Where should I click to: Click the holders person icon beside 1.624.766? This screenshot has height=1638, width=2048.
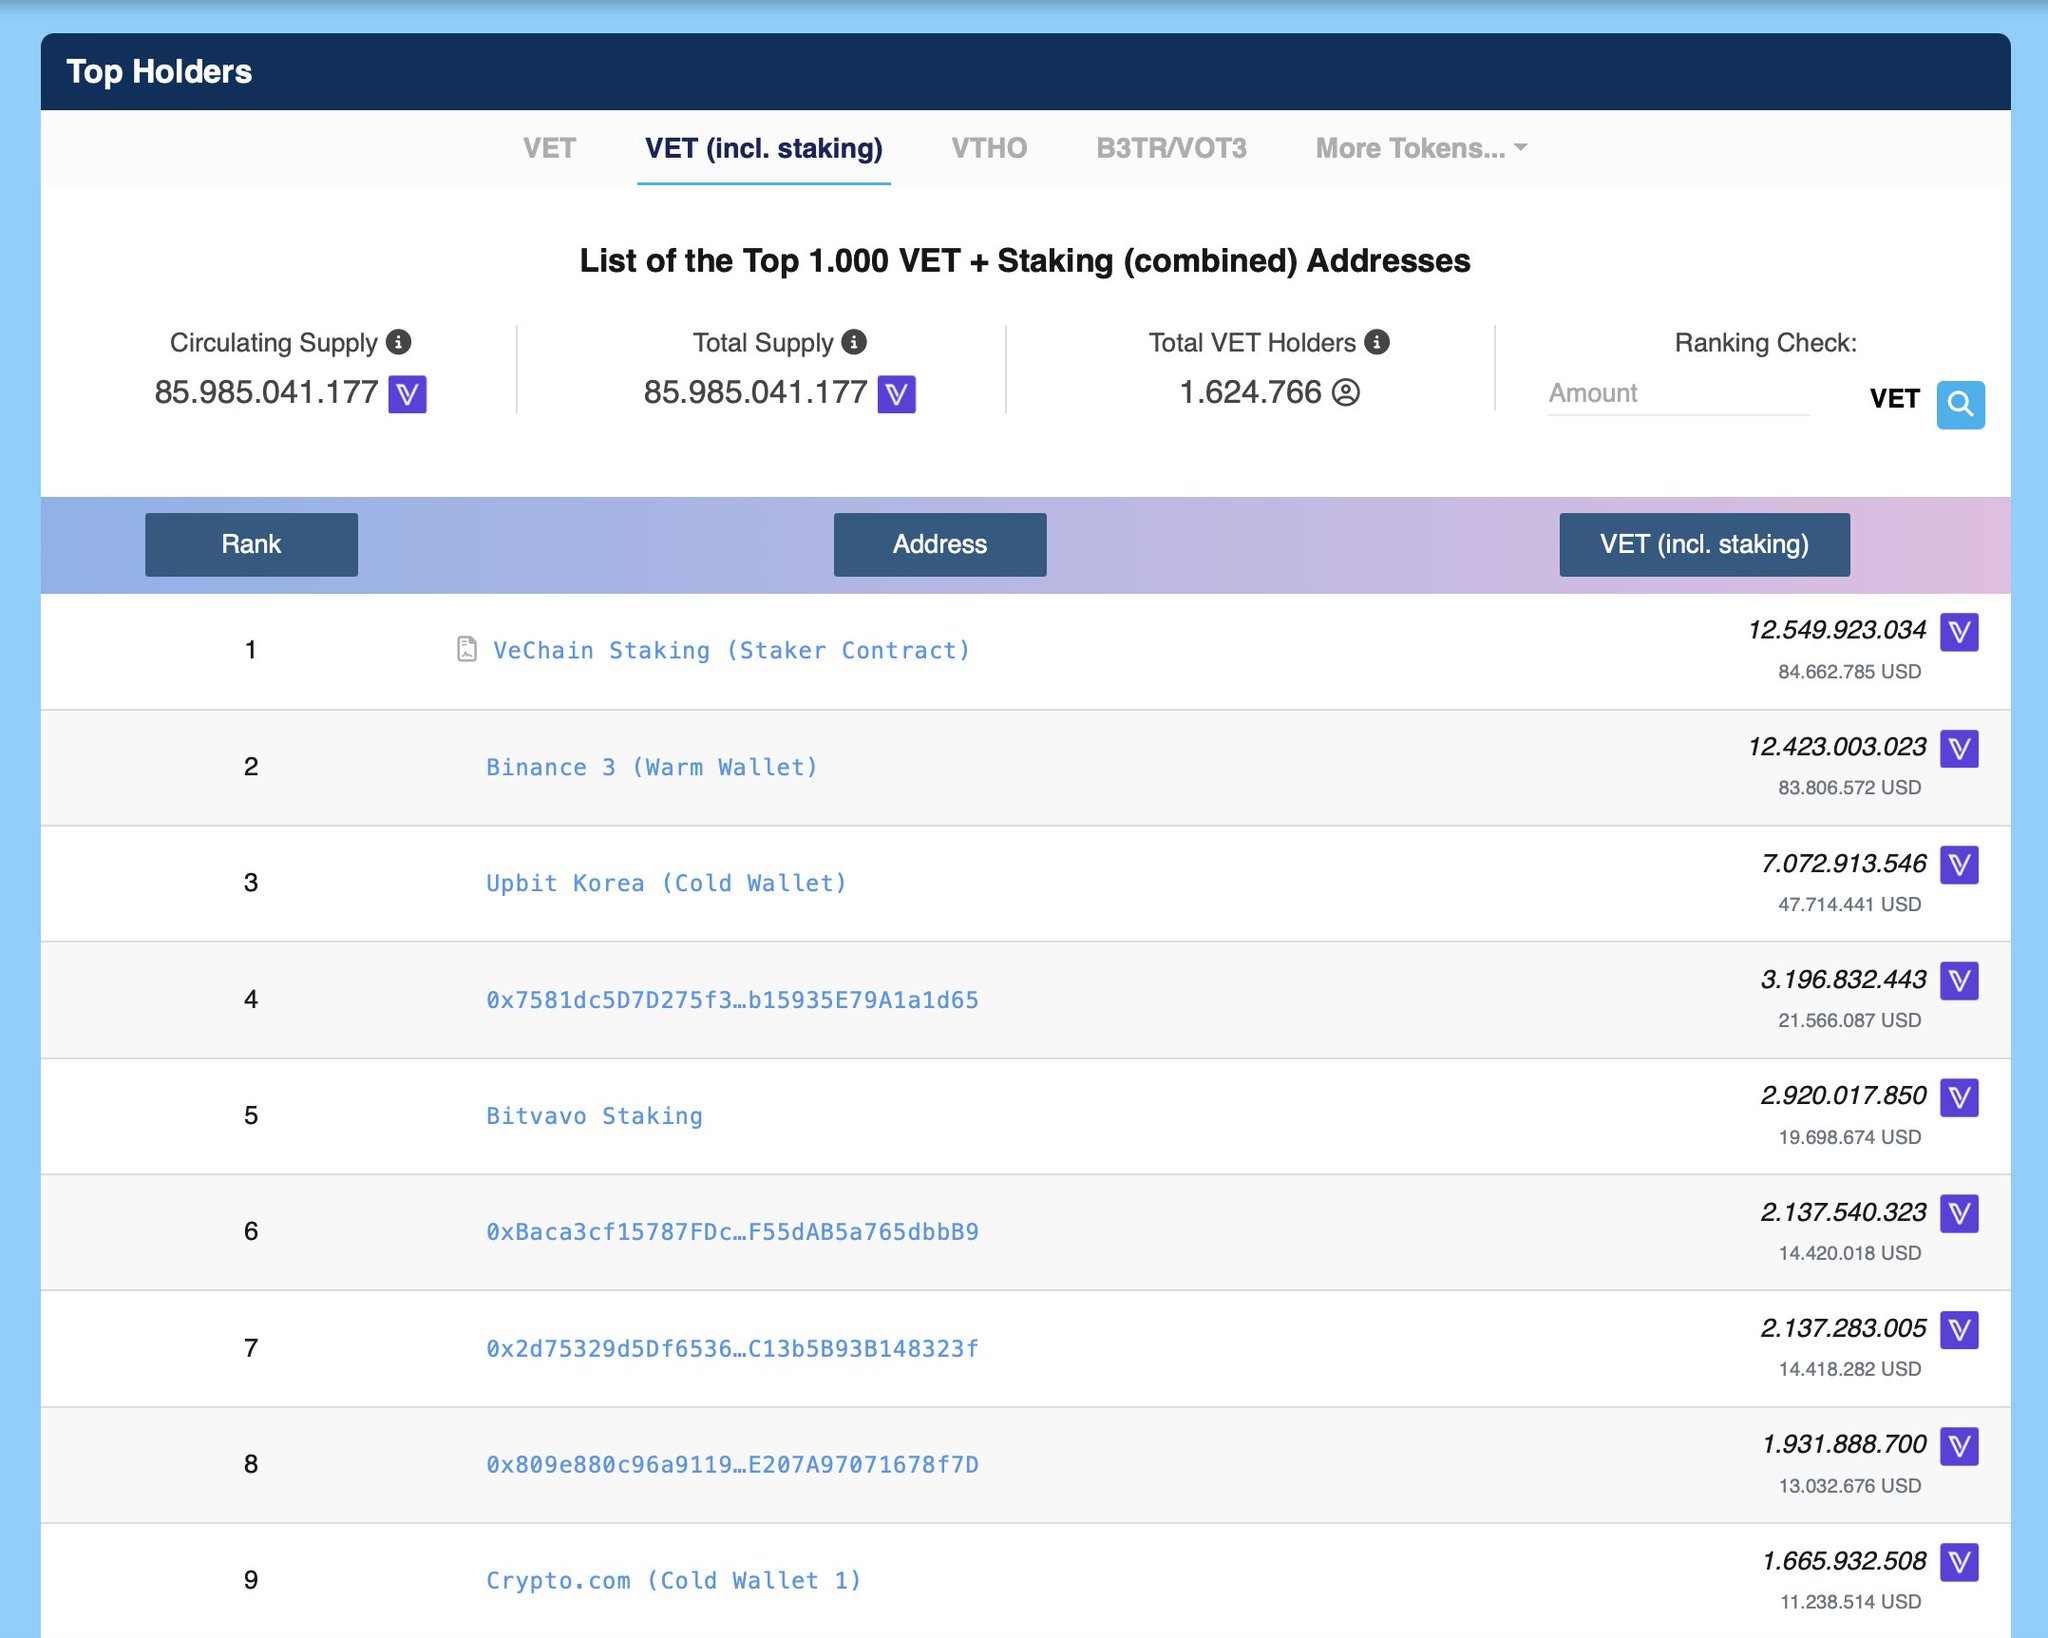[1346, 393]
